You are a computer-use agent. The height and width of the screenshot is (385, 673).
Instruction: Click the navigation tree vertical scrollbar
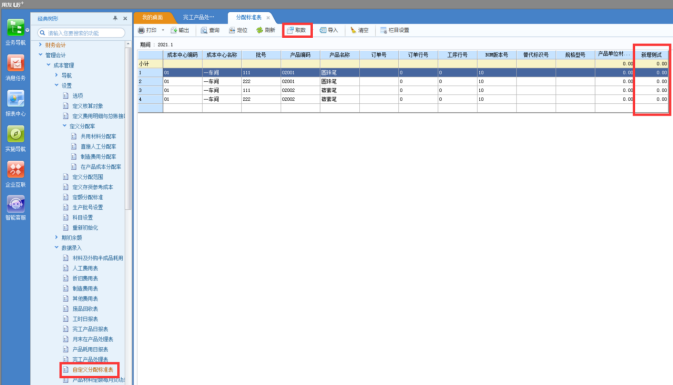(x=128, y=129)
